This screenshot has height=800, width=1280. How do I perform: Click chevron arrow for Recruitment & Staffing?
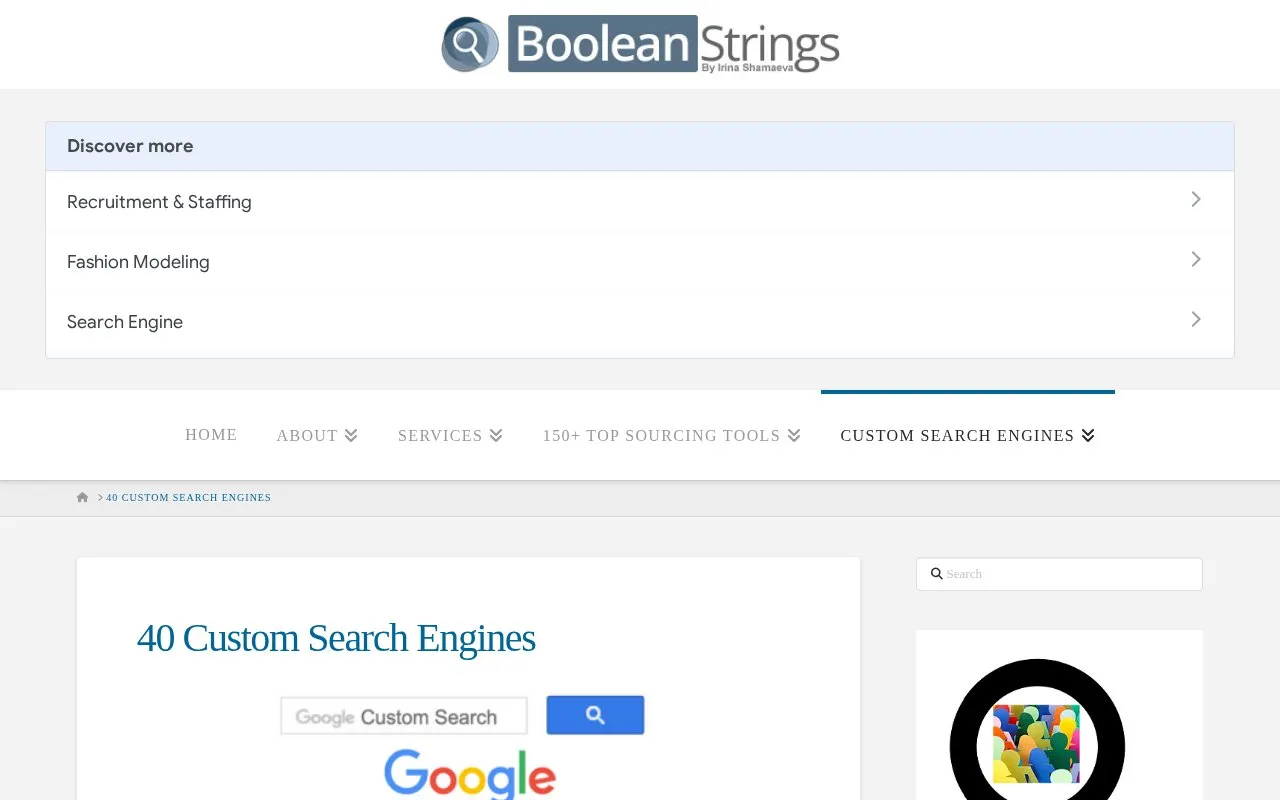[x=1196, y=199]
